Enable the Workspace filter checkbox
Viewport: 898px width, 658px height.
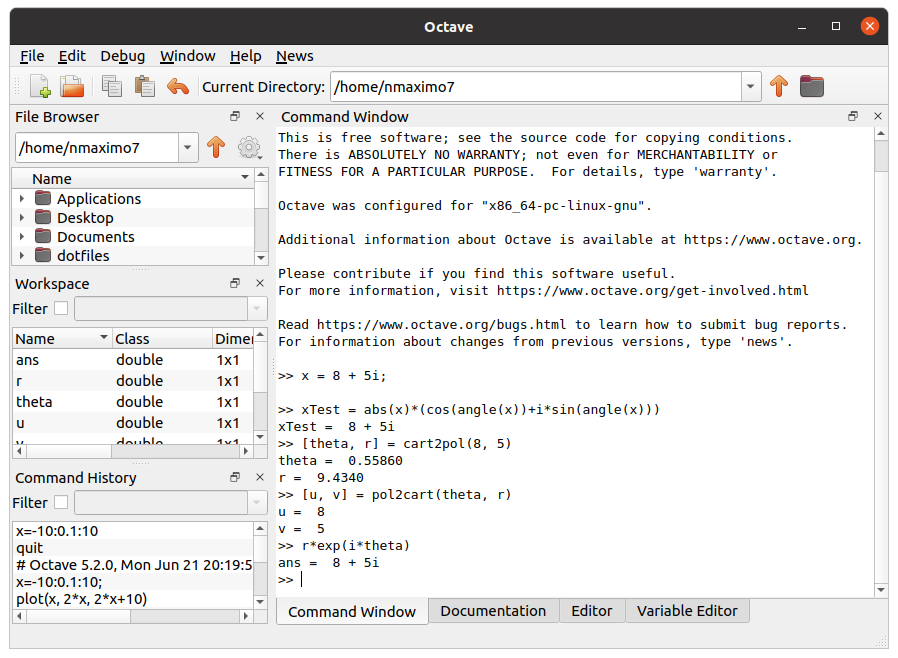[x=61, y=309]
